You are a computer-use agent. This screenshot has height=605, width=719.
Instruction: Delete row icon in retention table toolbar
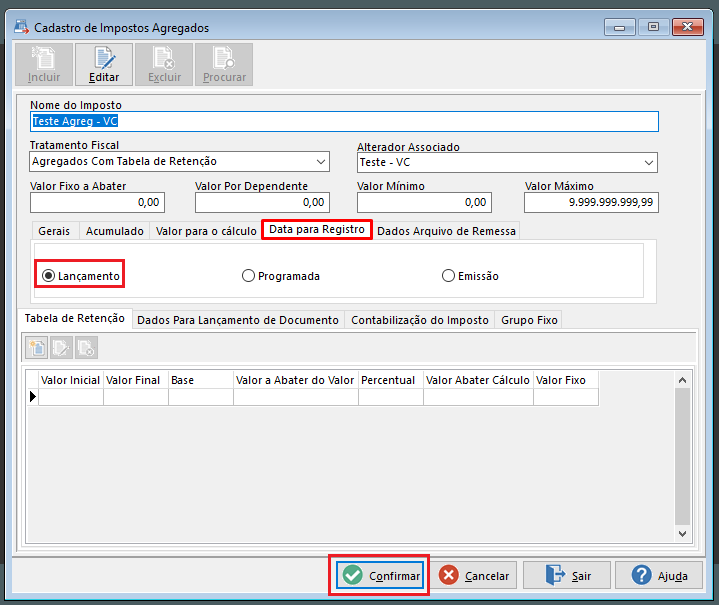coord(86,348)
